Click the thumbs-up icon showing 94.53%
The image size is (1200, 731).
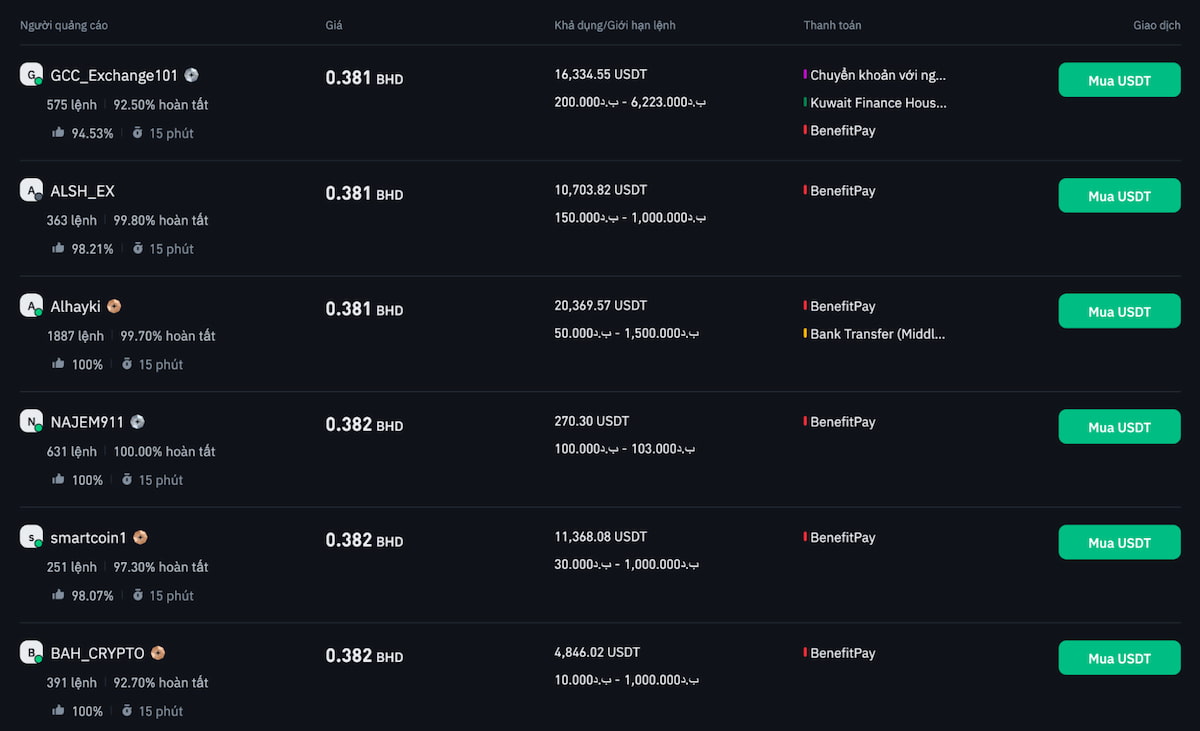tap(58, 132)
